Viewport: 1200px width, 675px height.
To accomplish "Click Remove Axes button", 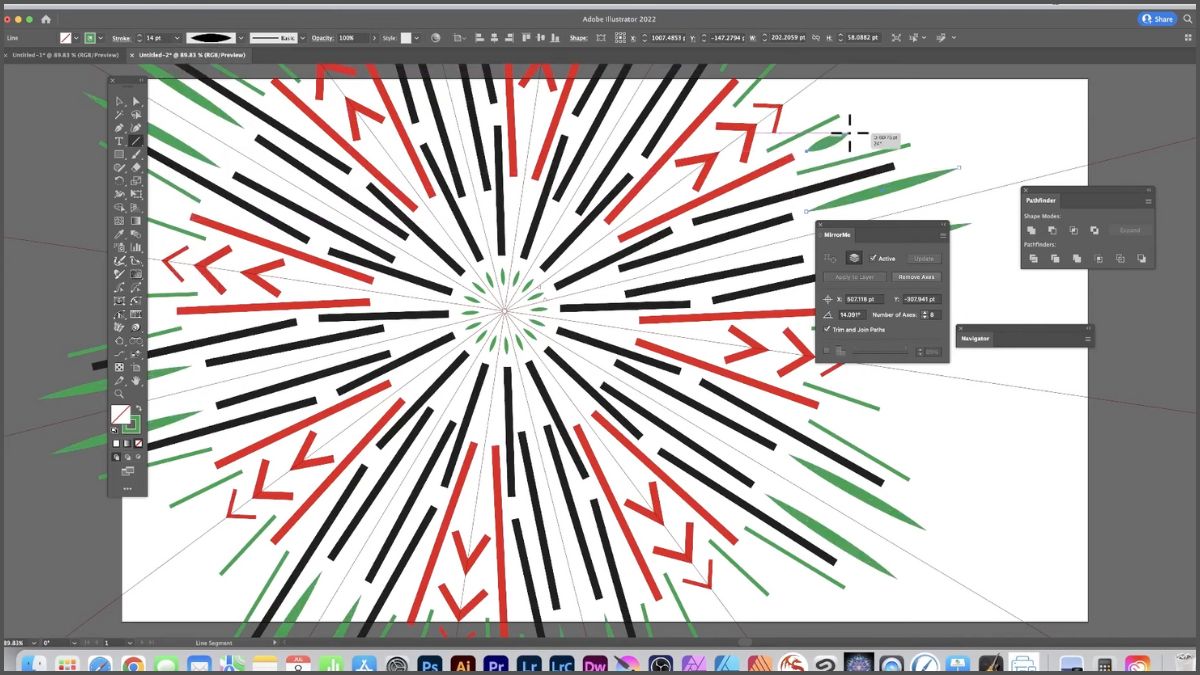I will pyautogui.click(x=916, y=277).
